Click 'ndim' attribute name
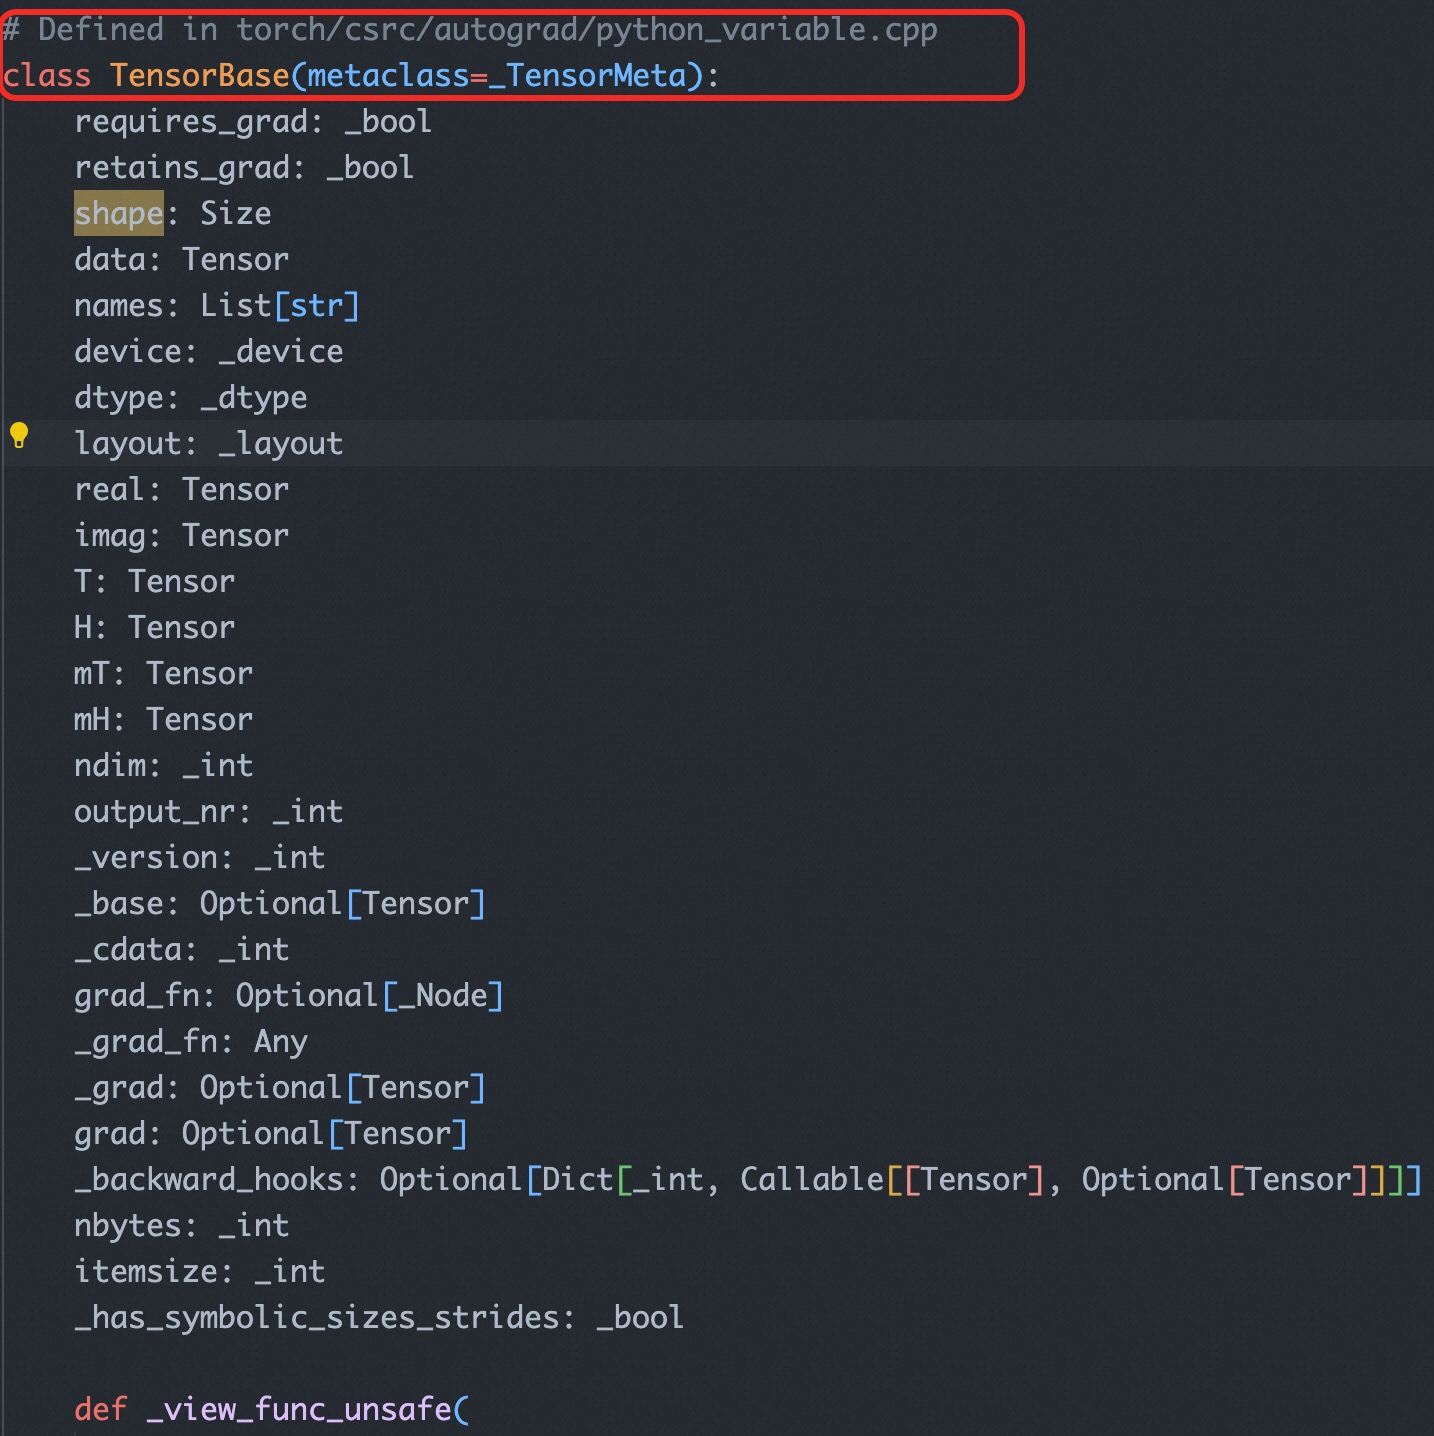This screenshot has height=1436, width=1434. coord(109,766)
